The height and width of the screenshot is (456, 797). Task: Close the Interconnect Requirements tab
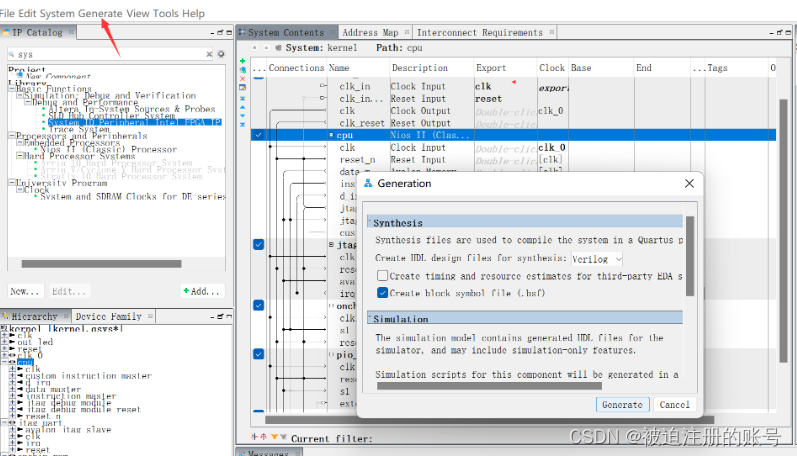pos(552,32)
